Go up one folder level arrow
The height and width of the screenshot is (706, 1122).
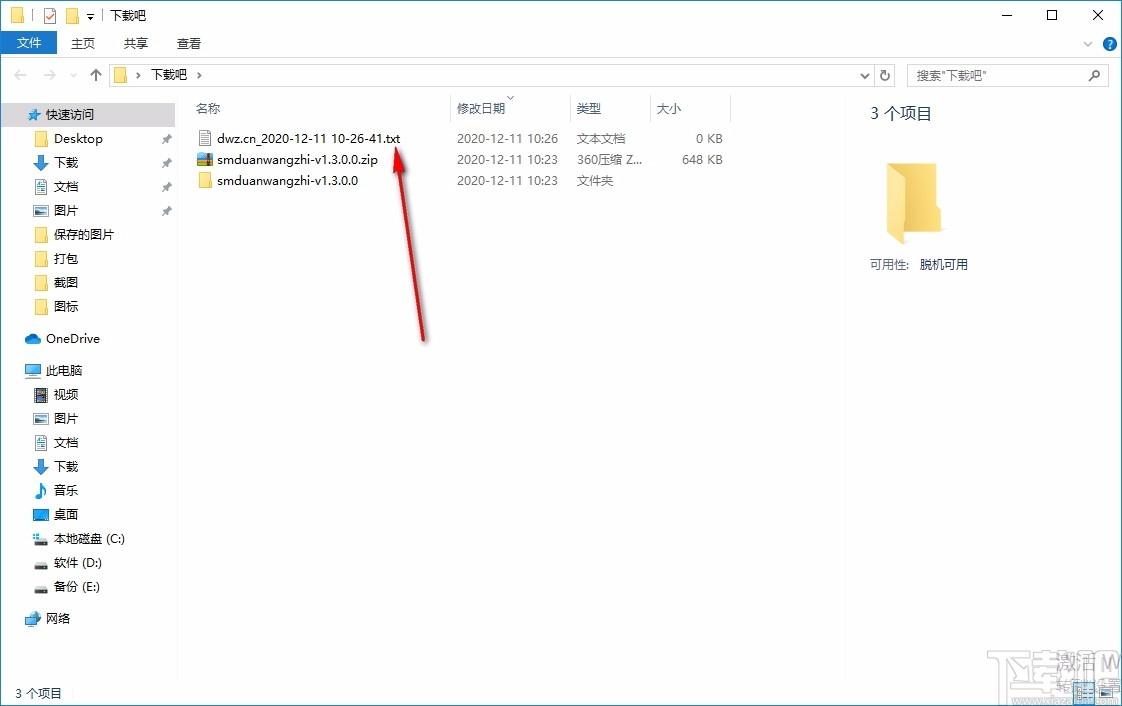tap(96, 75)
